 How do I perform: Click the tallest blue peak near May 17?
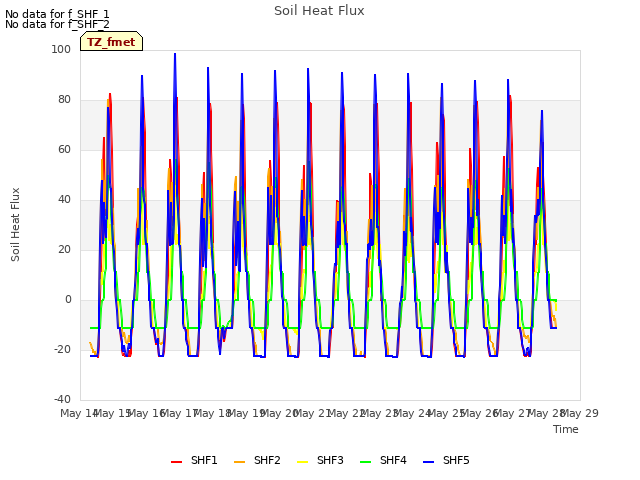(x=175, y=54)
